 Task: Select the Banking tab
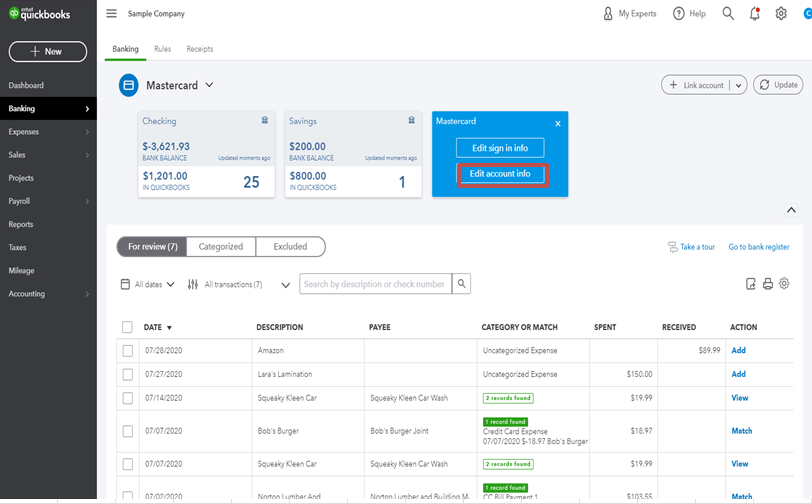(x=125, y=49)
